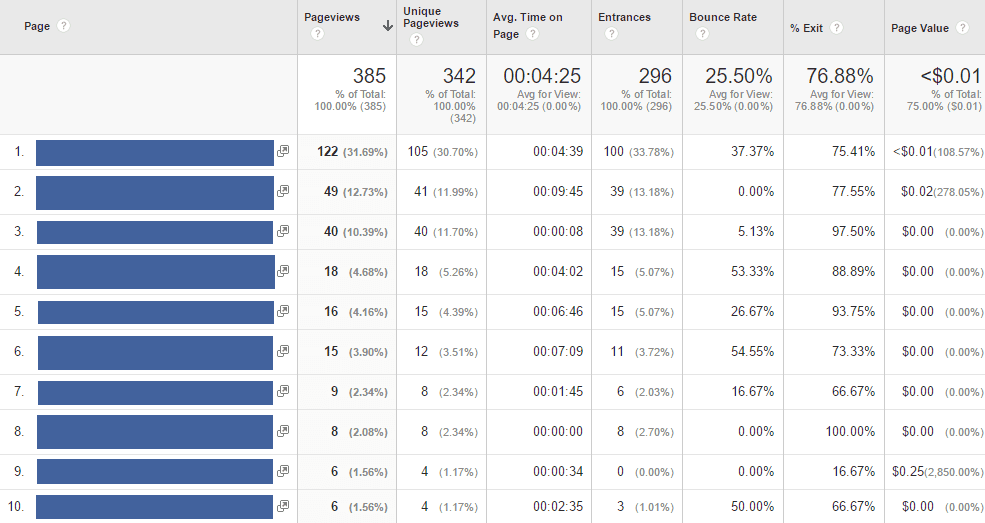The image size is (985, 523).
Task: Click the help icon under Bounce Rate
Action: (702, 34)
